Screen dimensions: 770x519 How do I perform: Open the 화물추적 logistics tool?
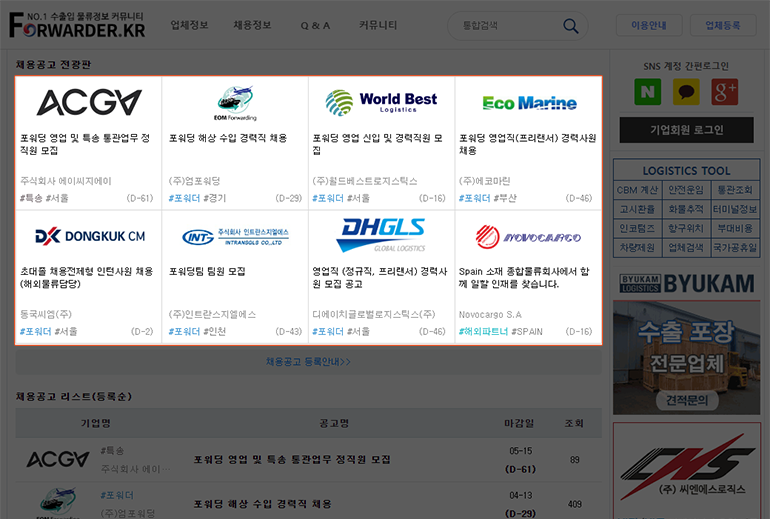(x=686, y=209)
